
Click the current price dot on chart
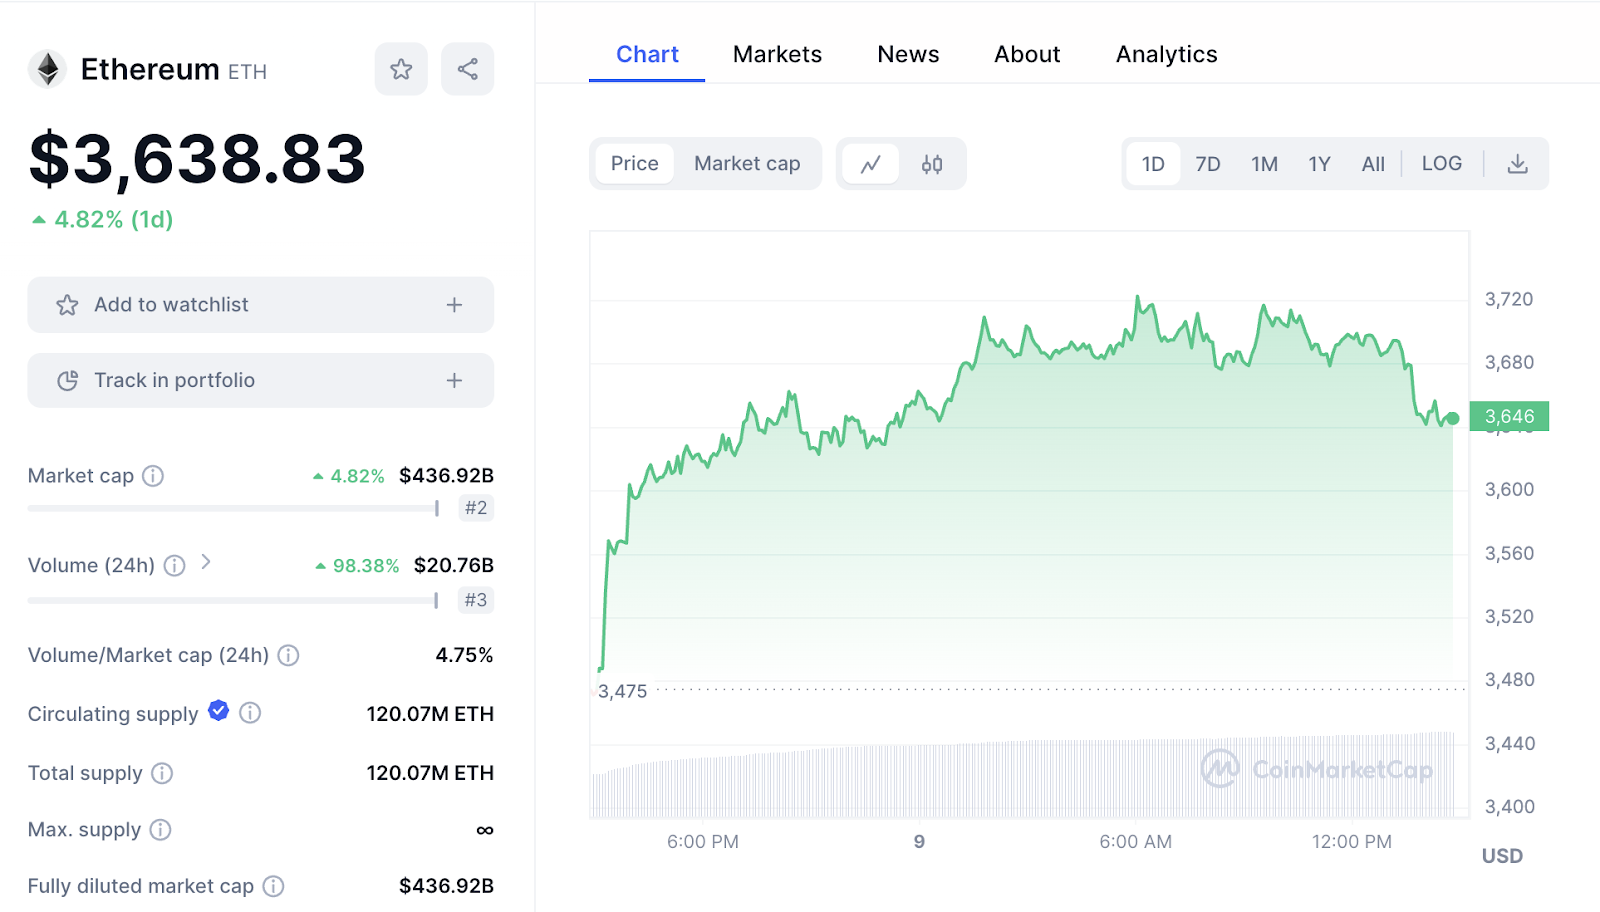pyautogui.click(x=1452, y=418)
